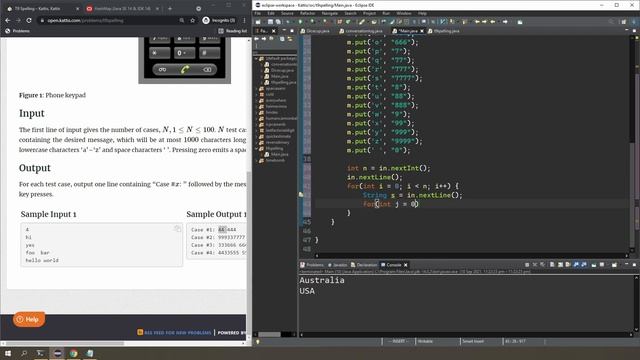Click the light bulb tip icon in status bar

[x=258, y=342]
